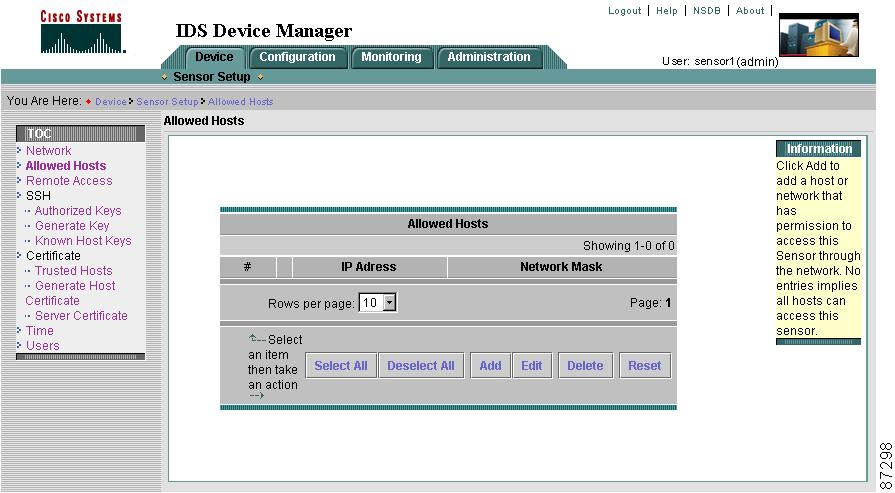Click the Information panel header
The image size is (895, 493).
pos(819,149)
